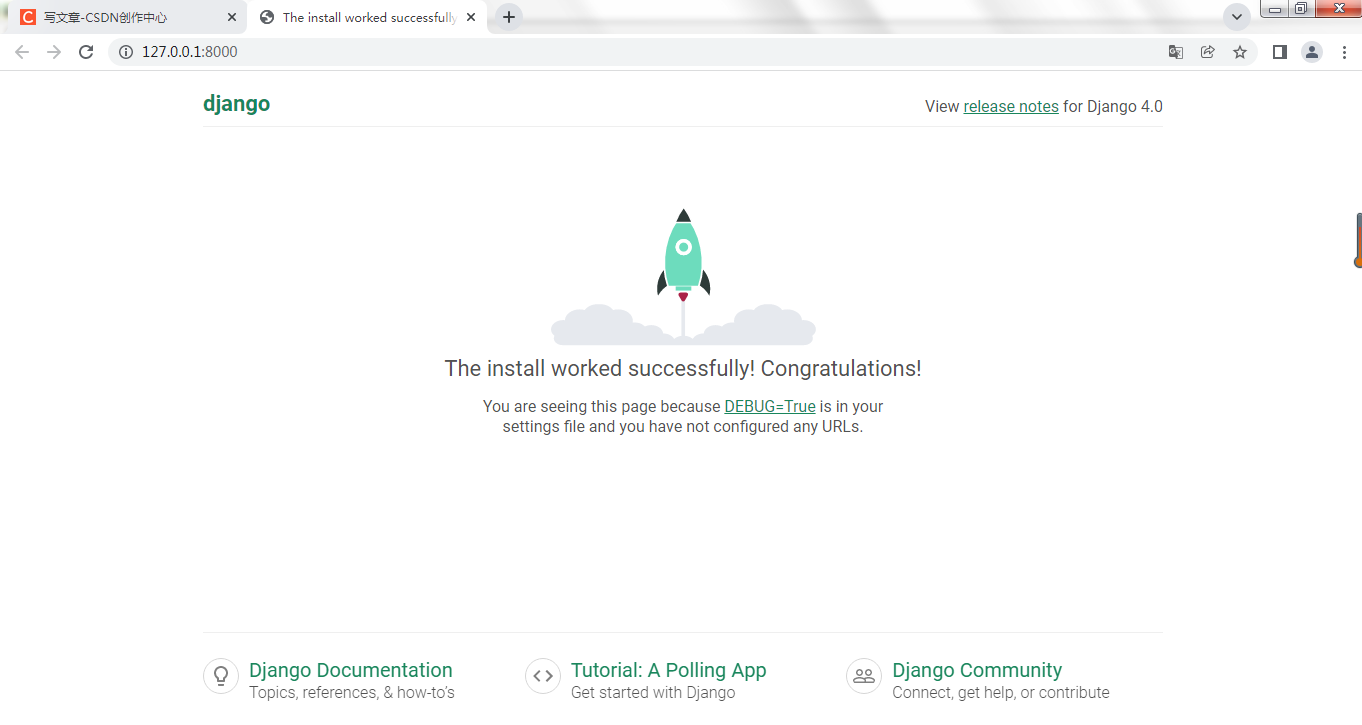The width and height of the screenshot is (1362, 725).
Task: Close the install worked successfully tab
Action: tap(471, 17)
